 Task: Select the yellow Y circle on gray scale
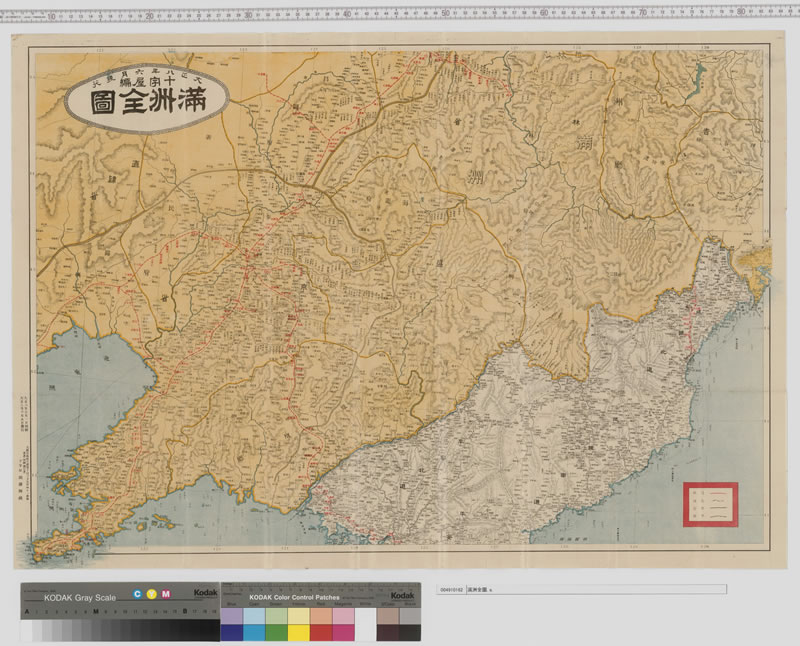click(x=150, y=595)
